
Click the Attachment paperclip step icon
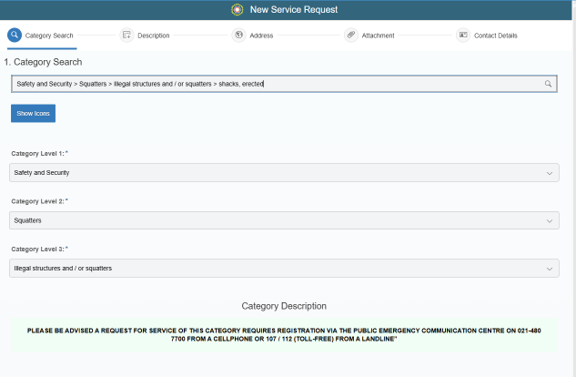click(351, 35)
